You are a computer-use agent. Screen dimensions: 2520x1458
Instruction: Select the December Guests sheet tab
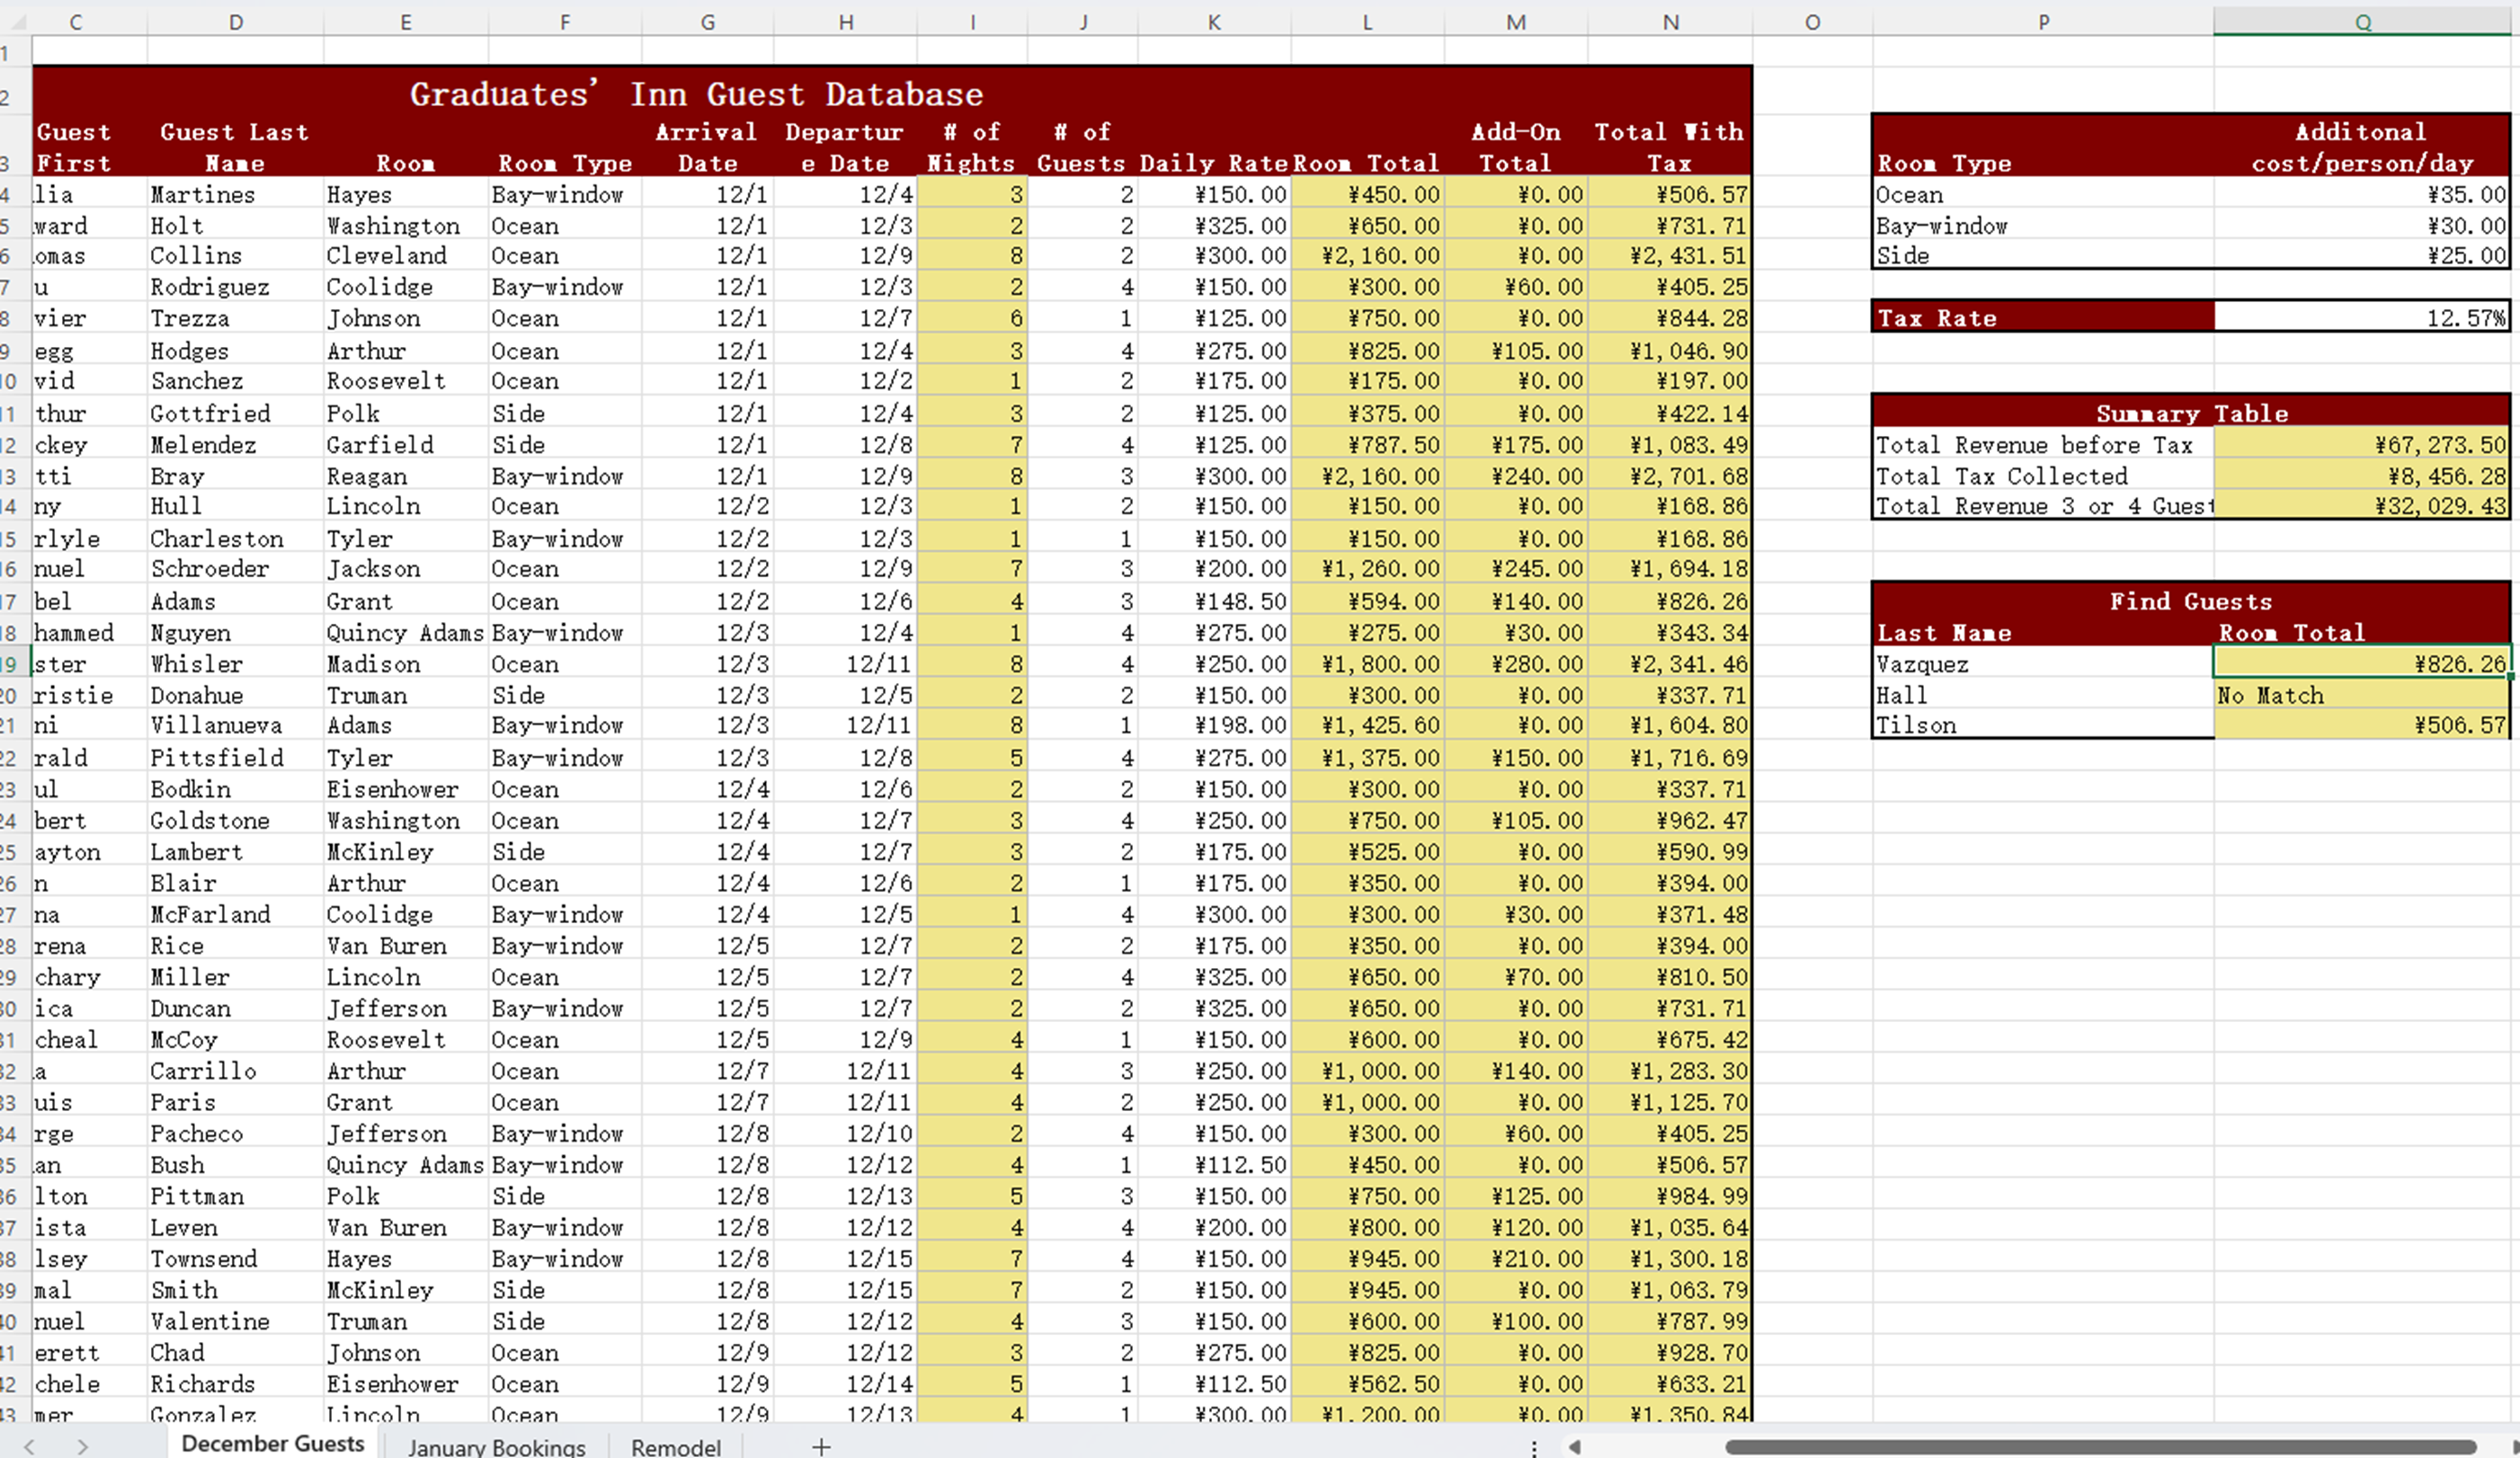[x=273, y=1444]
